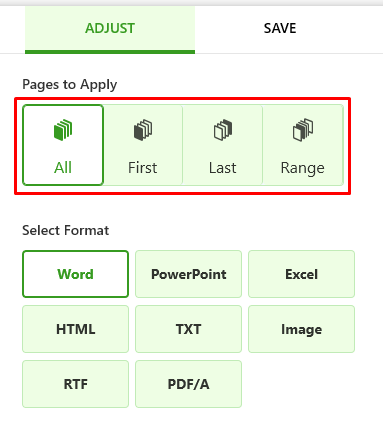The height and width of the screenshot is (425, 383).
Task: Choose the Excel format button
Action: (x=301, y=274)
